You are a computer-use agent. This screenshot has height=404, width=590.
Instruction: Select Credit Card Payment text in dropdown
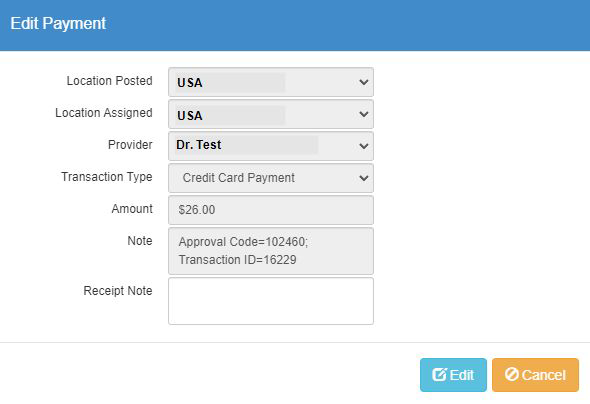pos(239,178)
